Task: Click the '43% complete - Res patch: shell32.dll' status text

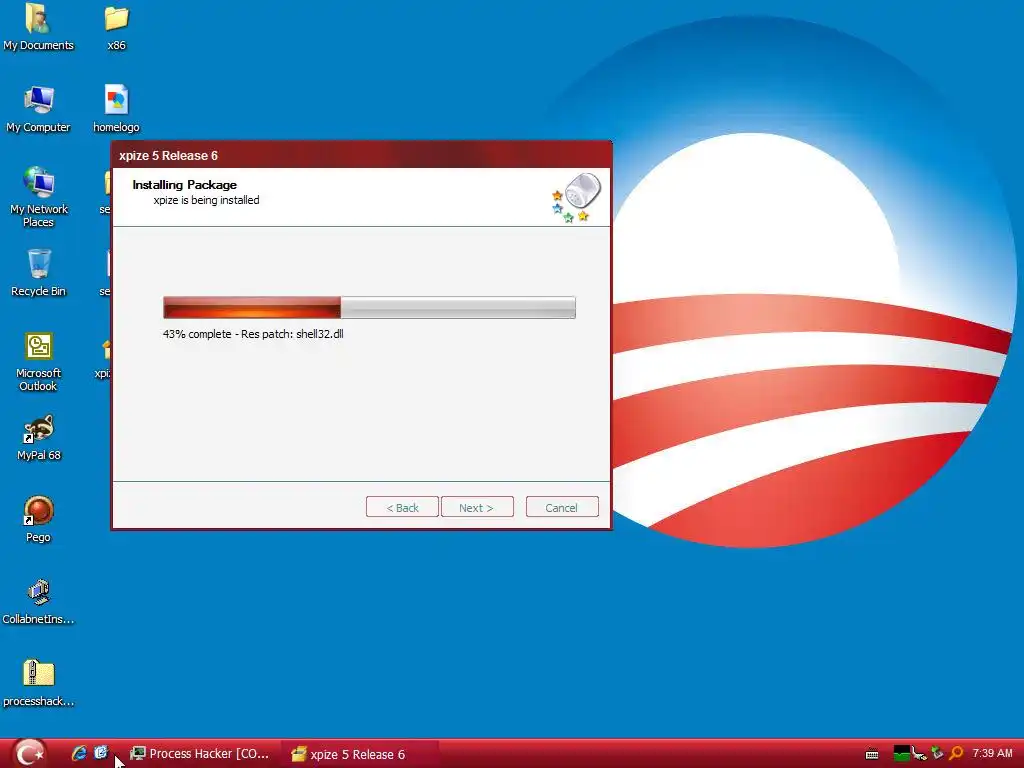Action: click(x=253, y=334)
